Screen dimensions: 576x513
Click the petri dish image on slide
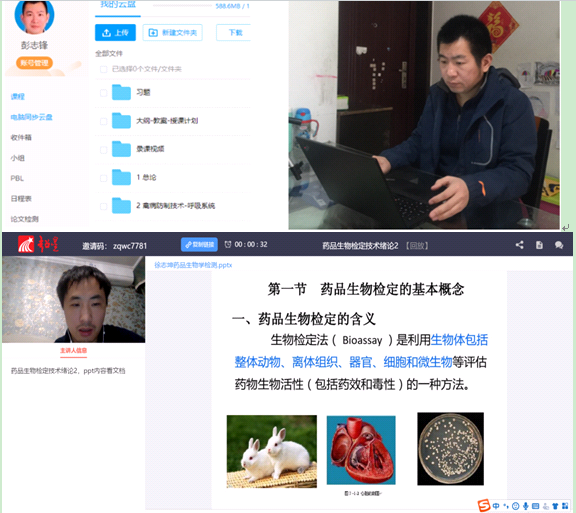tap(450, 449)
